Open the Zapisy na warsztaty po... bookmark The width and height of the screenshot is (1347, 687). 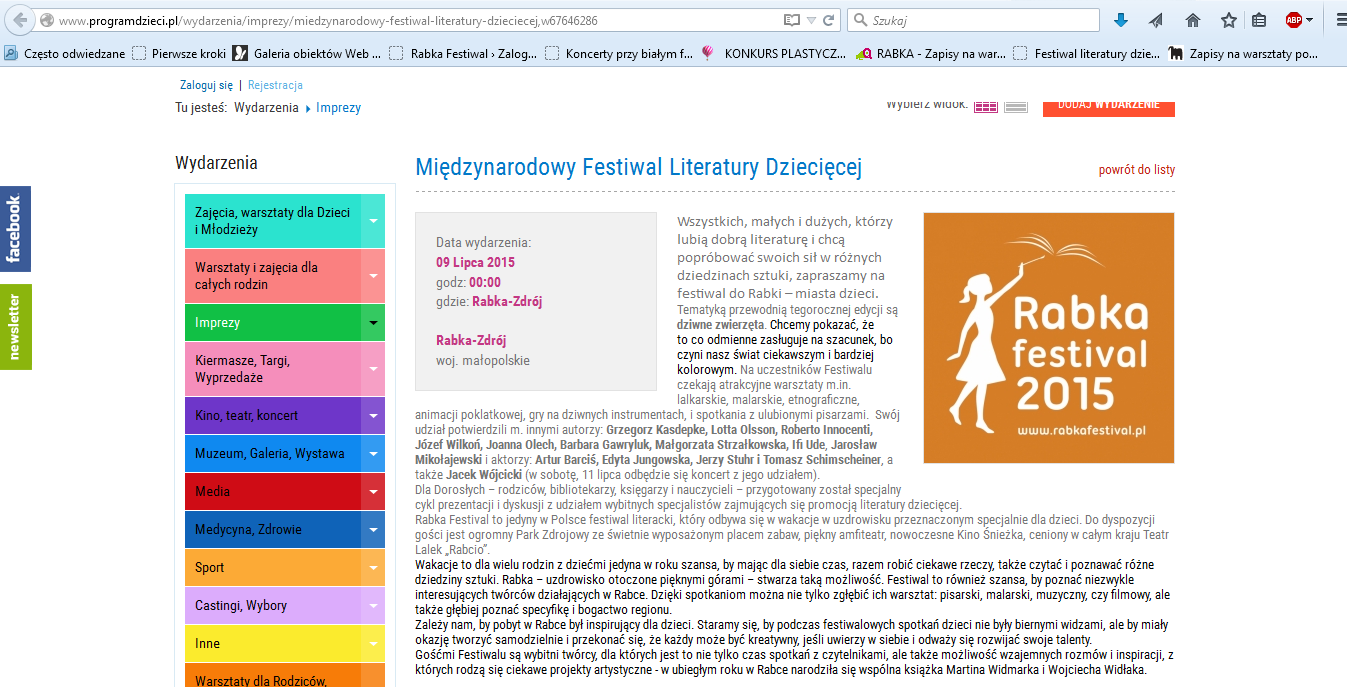pos(1243,54)
